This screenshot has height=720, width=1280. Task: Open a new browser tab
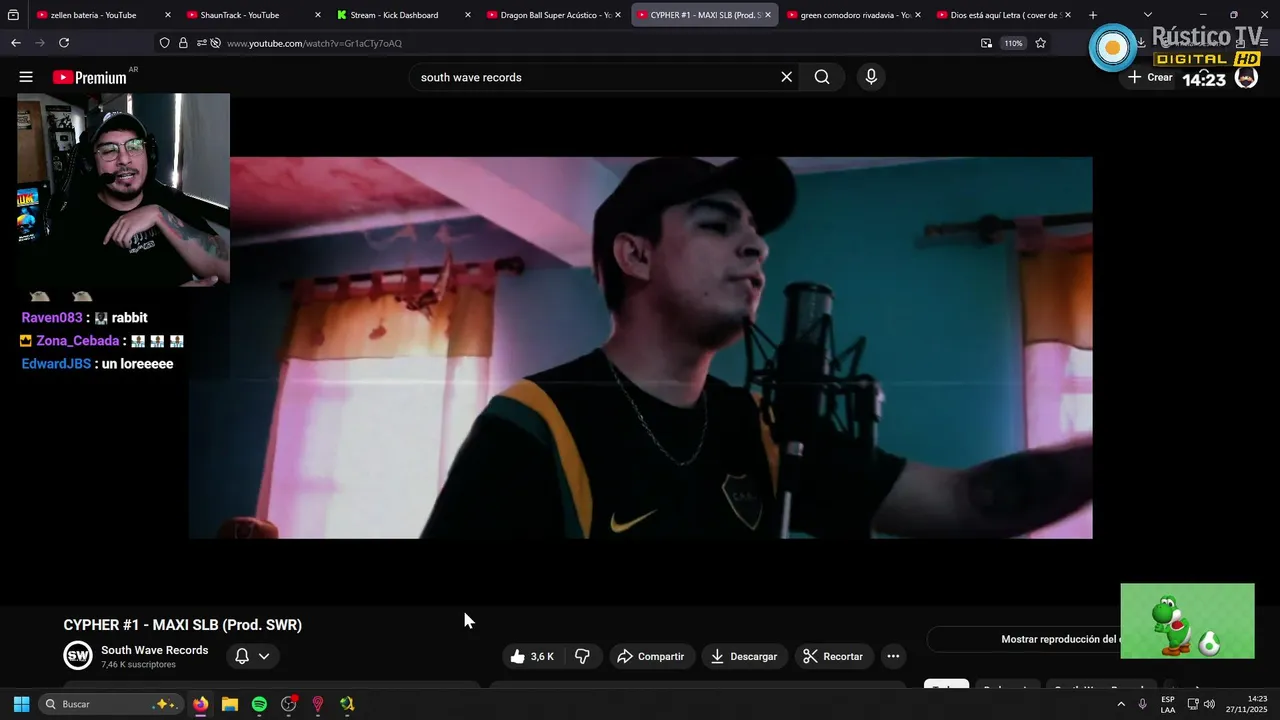pyautogui.click(x=1093, y=15)
